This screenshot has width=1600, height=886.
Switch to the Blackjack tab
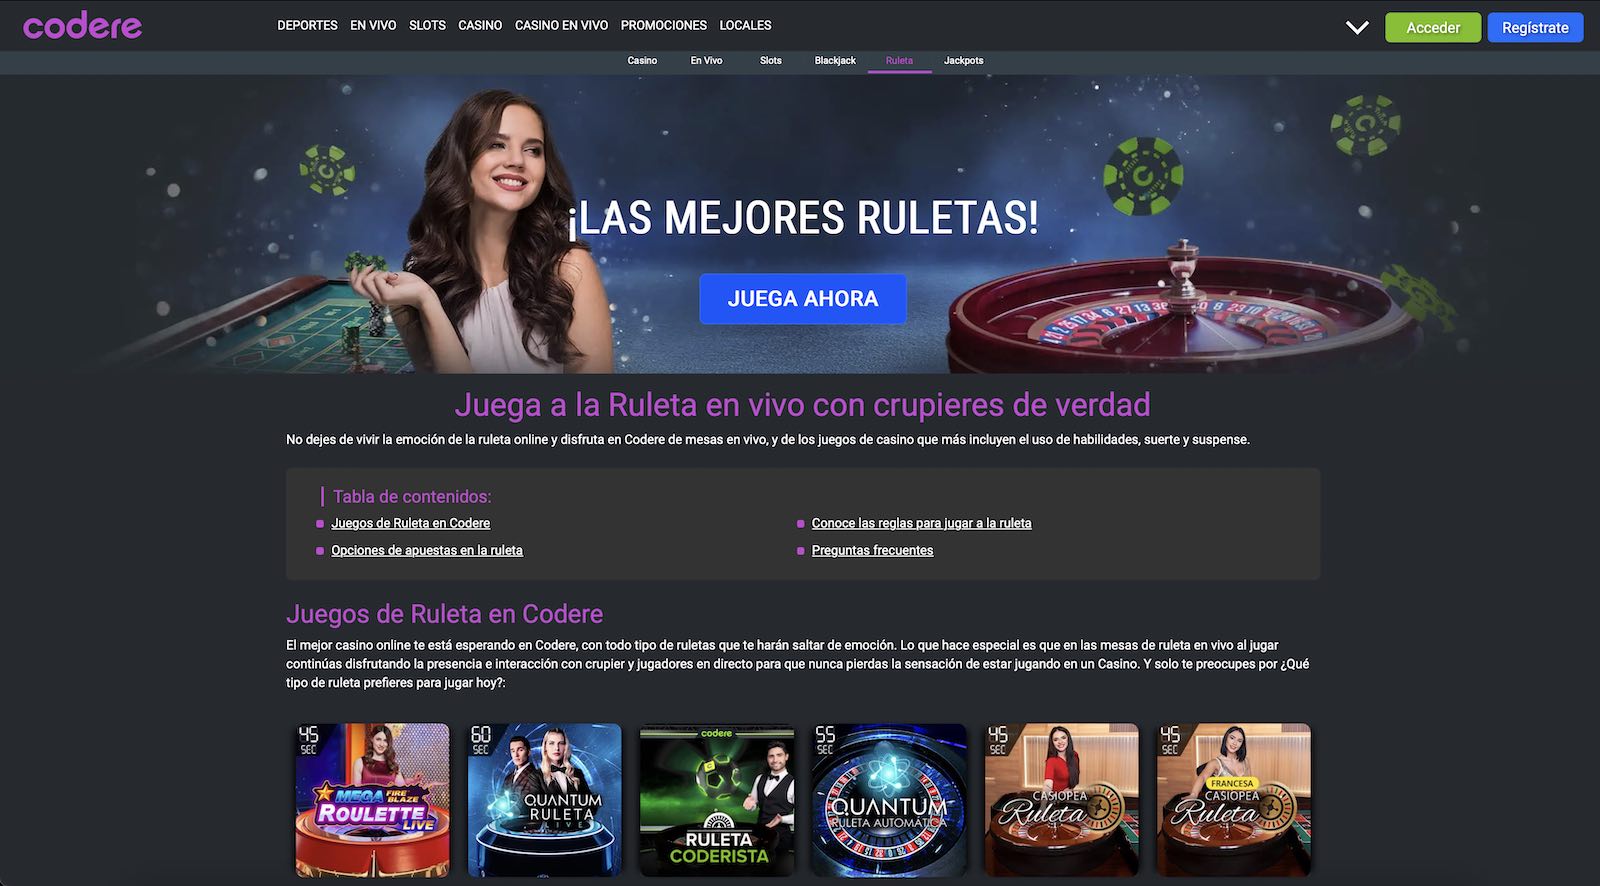[835, 61]
